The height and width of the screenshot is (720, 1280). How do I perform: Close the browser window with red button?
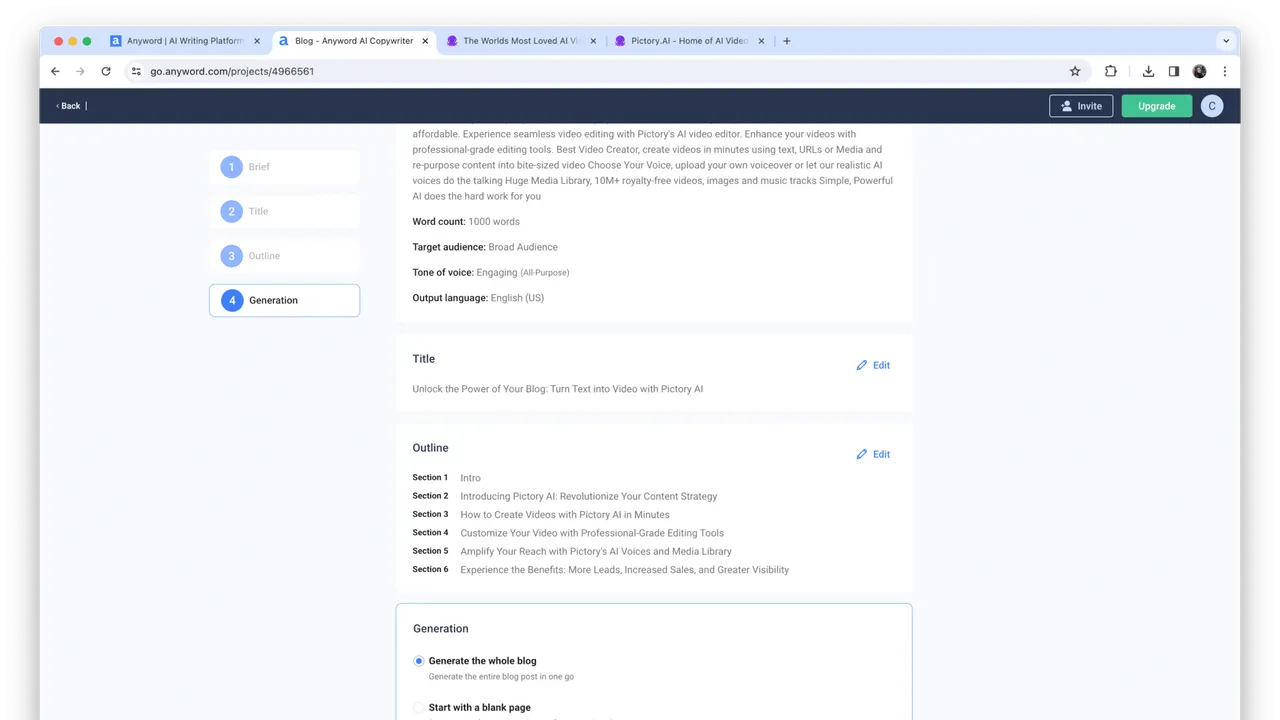pos(59,41)
